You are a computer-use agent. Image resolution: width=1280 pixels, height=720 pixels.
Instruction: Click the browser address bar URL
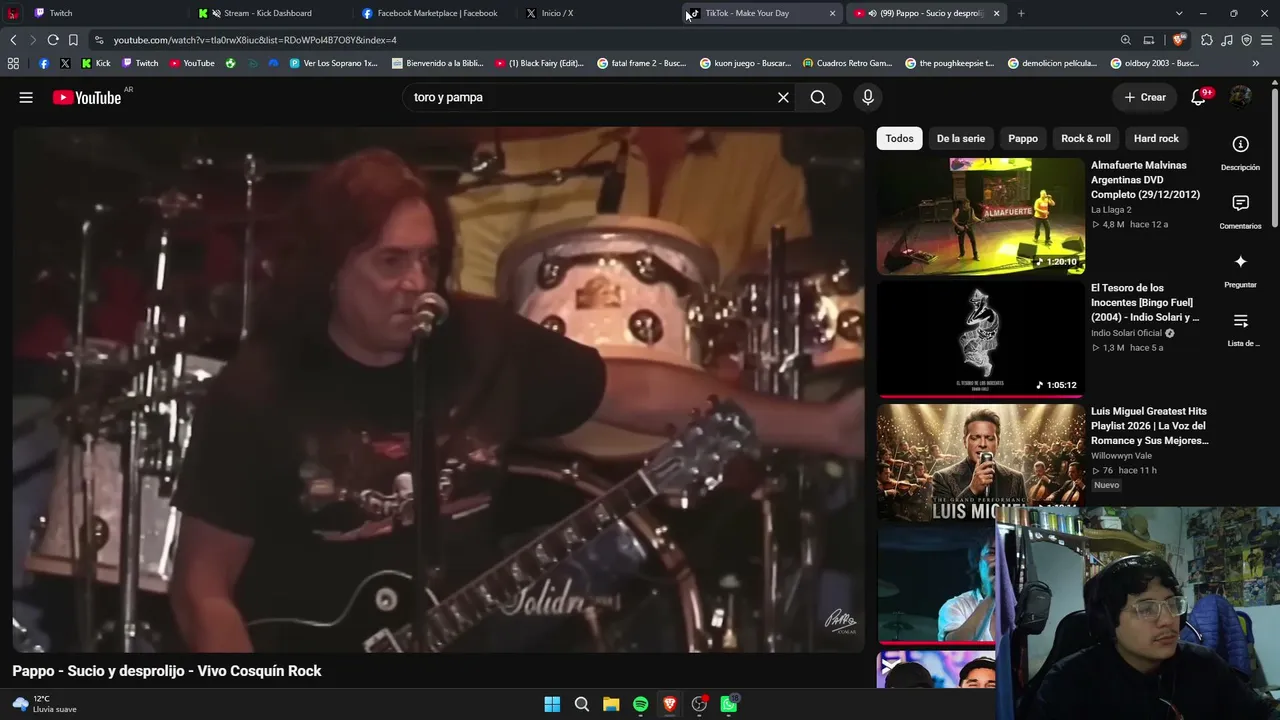click(255, 40)
